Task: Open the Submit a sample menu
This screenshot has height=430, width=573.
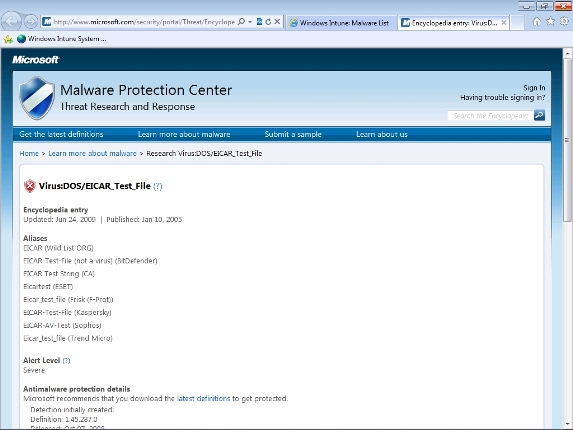Action: pos(293,134)
